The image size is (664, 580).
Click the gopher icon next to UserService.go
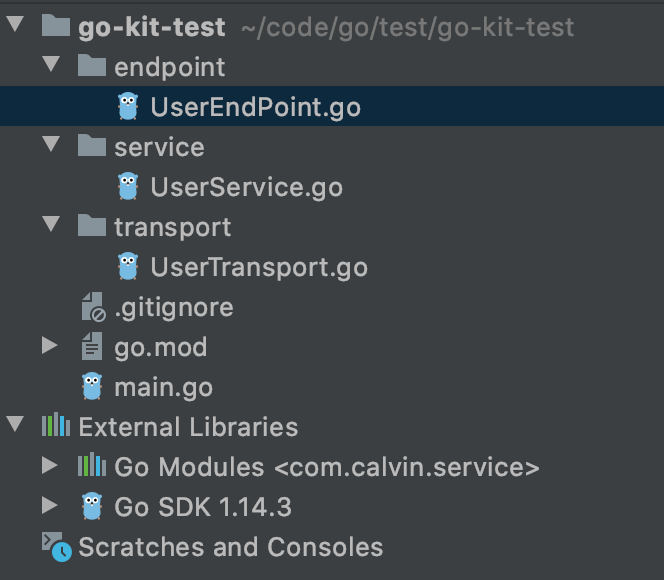127,186
